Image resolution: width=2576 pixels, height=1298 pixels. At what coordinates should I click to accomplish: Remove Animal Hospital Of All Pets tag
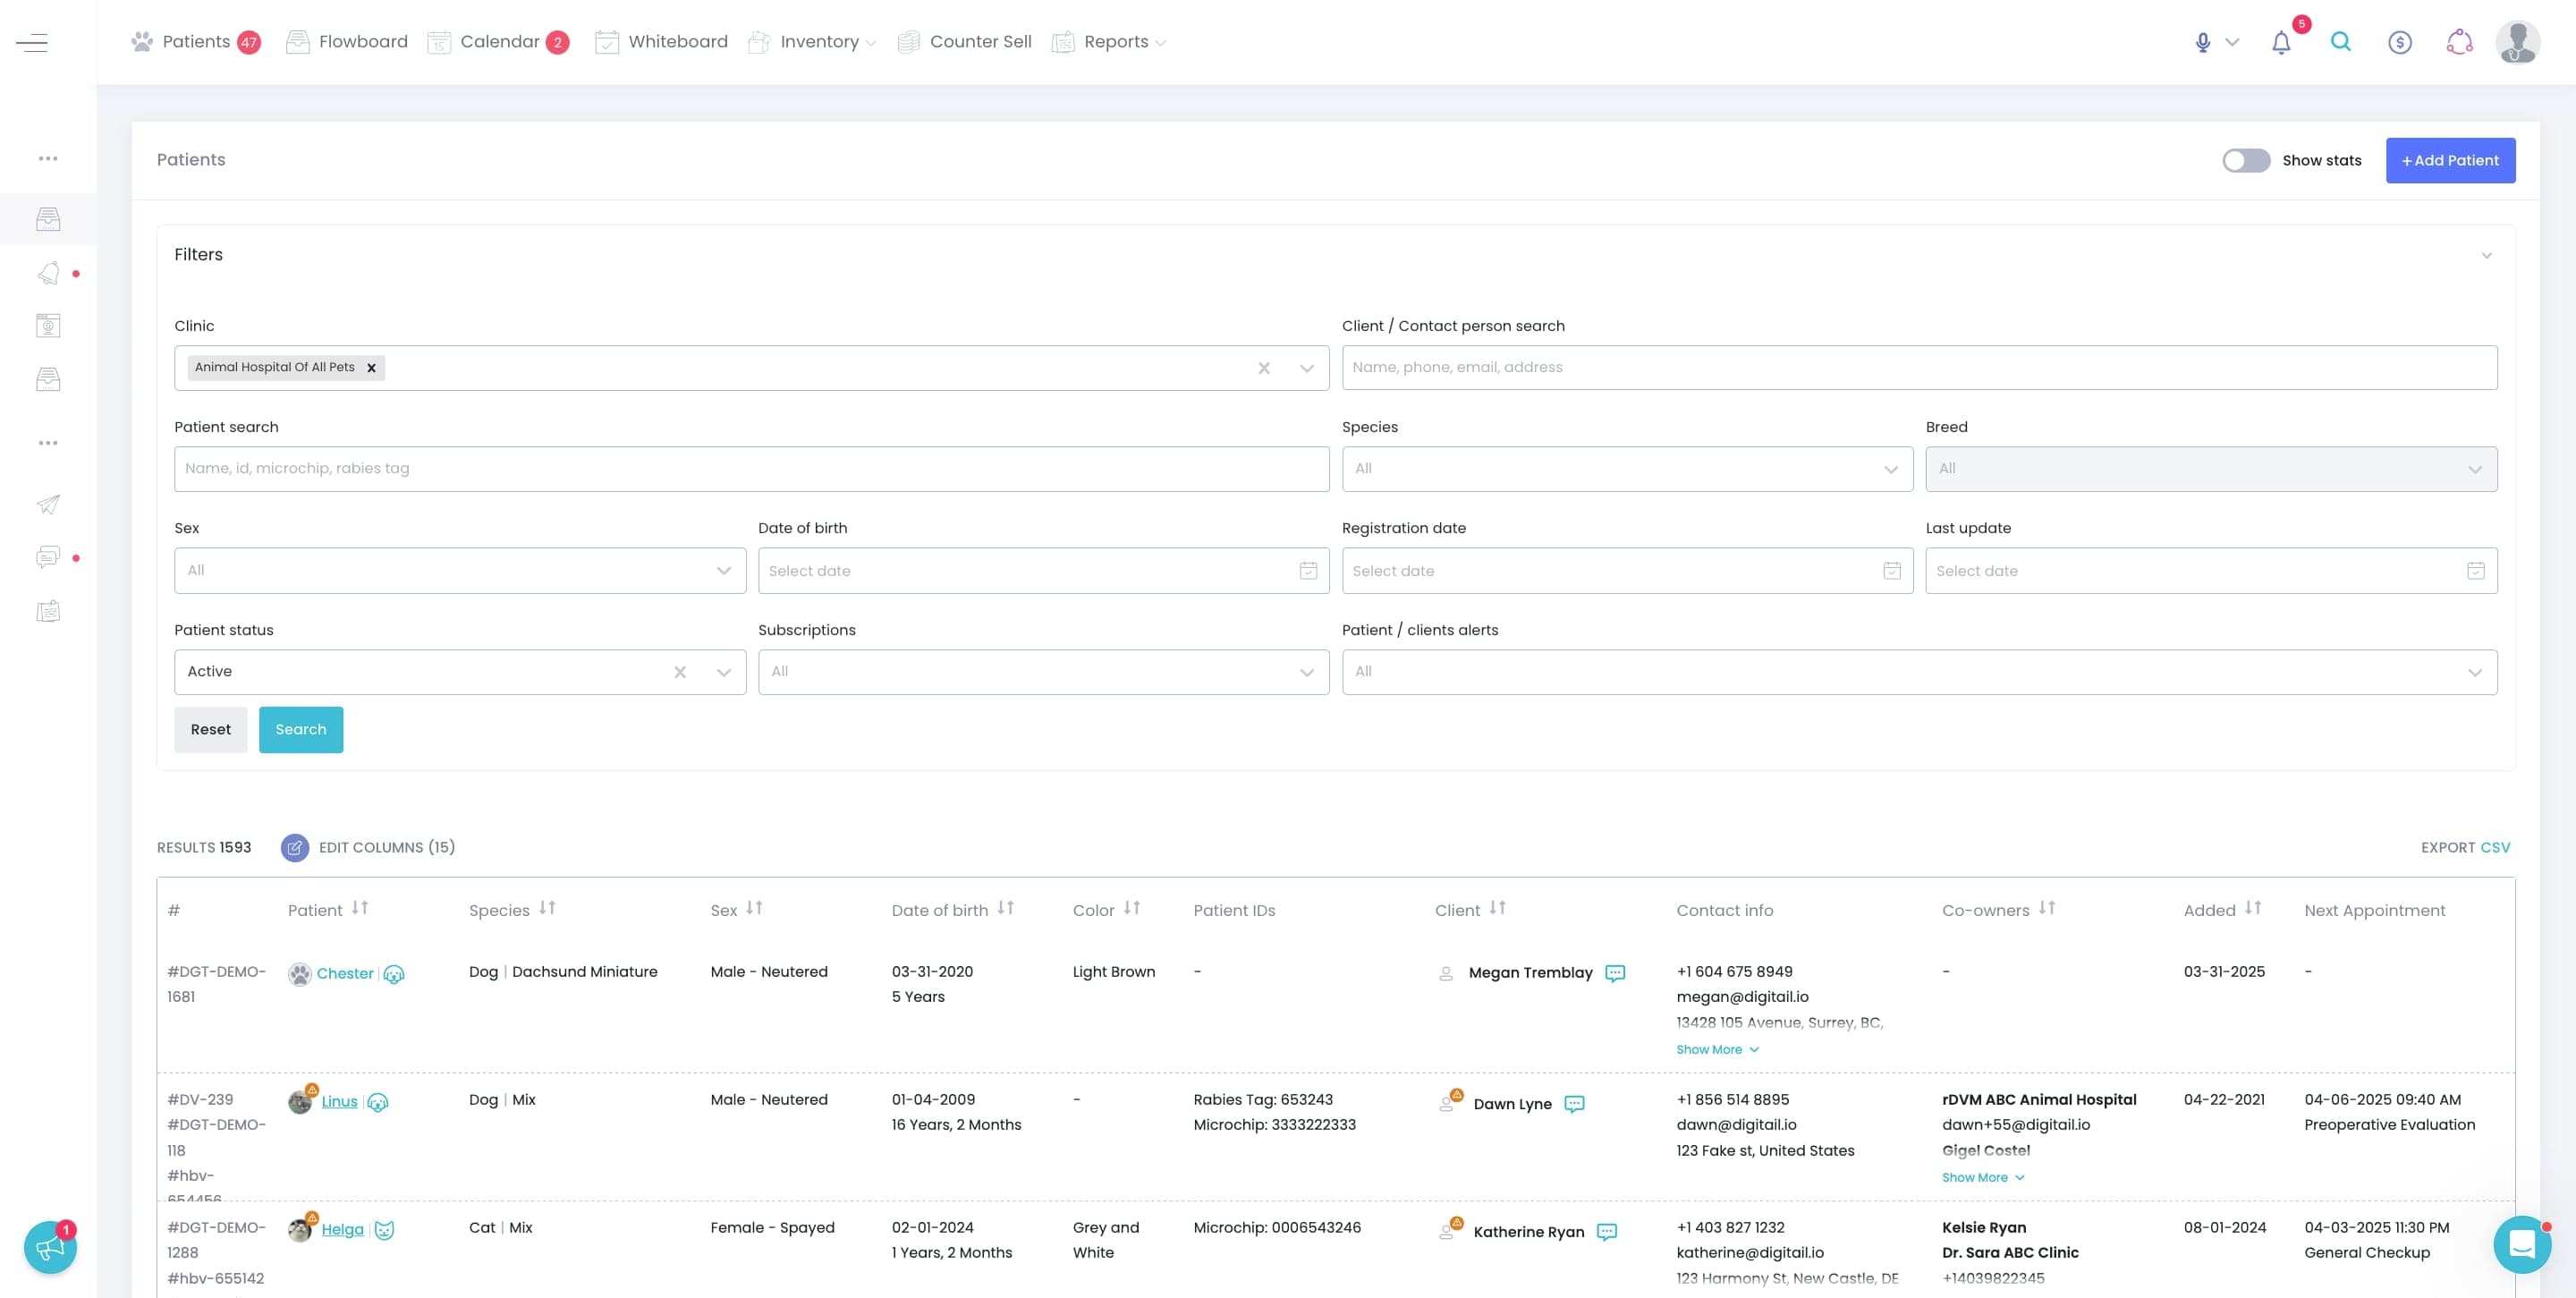(x=371, y=368)
